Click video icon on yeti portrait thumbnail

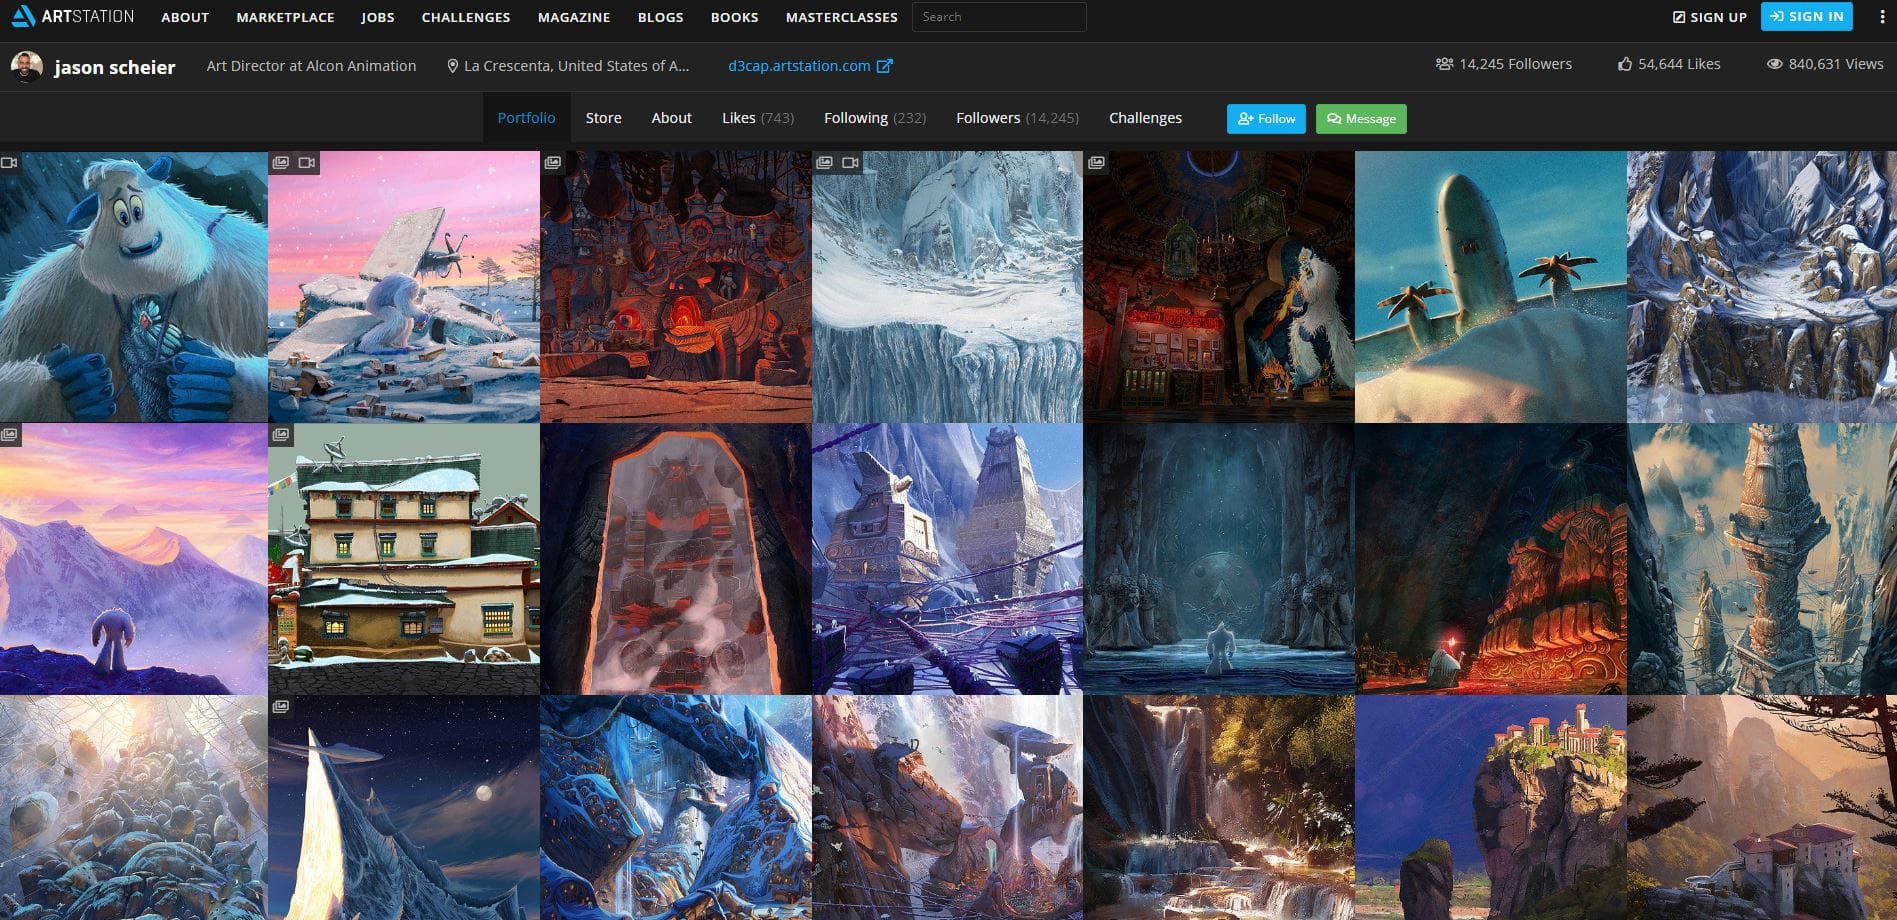(x=9, y=162)
